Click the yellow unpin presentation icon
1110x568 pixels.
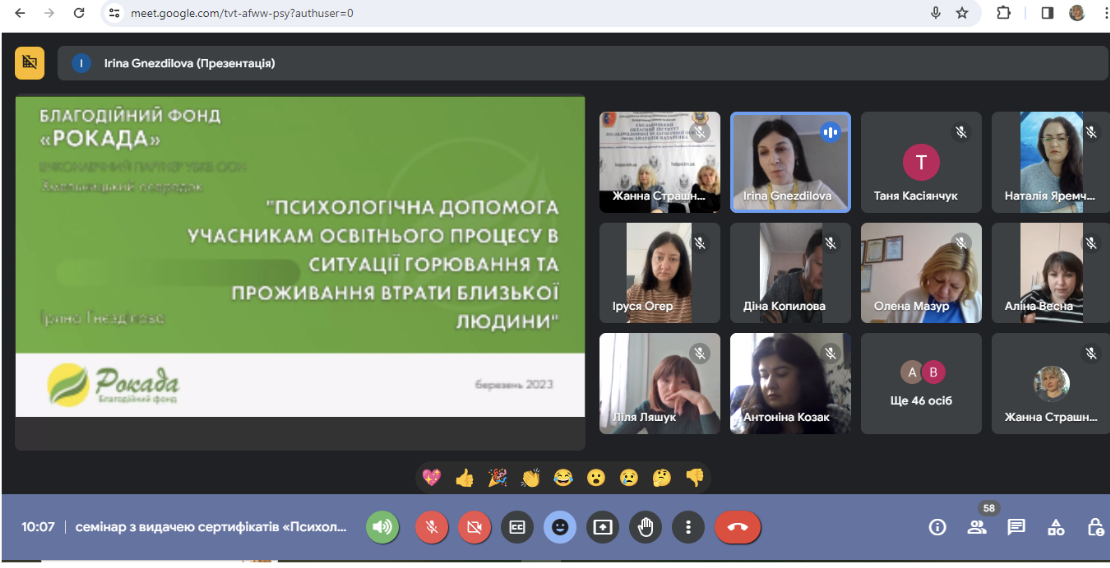point(30,62)
